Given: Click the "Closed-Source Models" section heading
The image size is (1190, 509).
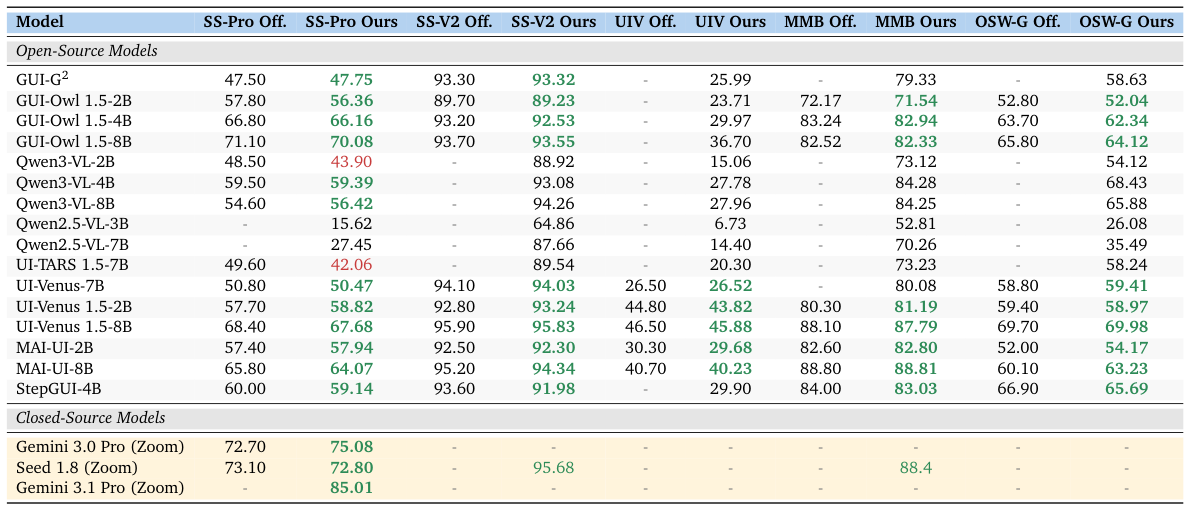Looking at the screenshot, I should (x=90, y=418).
